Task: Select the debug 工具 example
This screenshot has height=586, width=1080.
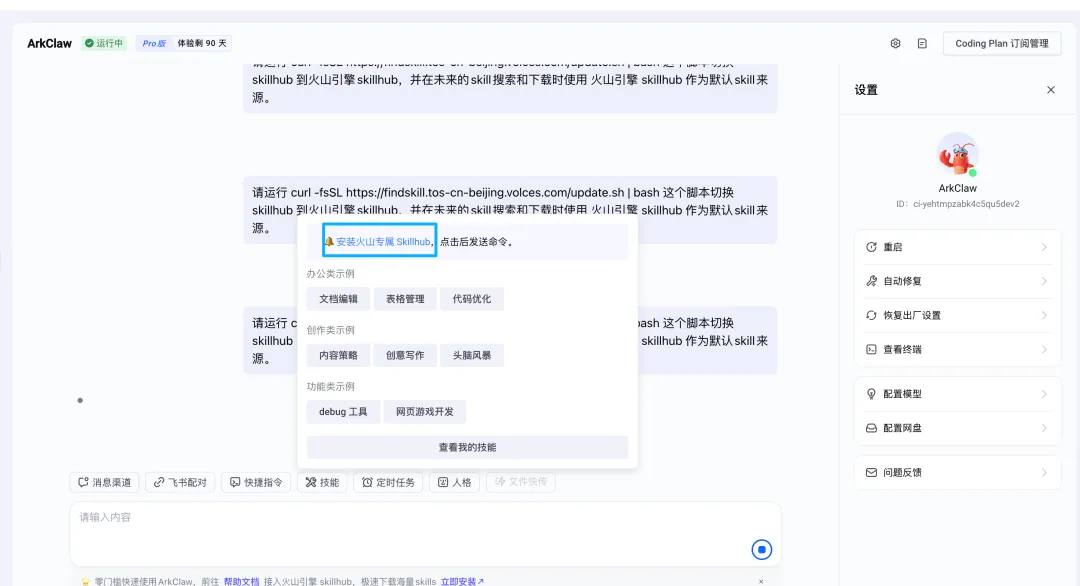Action: pos(343,412)
